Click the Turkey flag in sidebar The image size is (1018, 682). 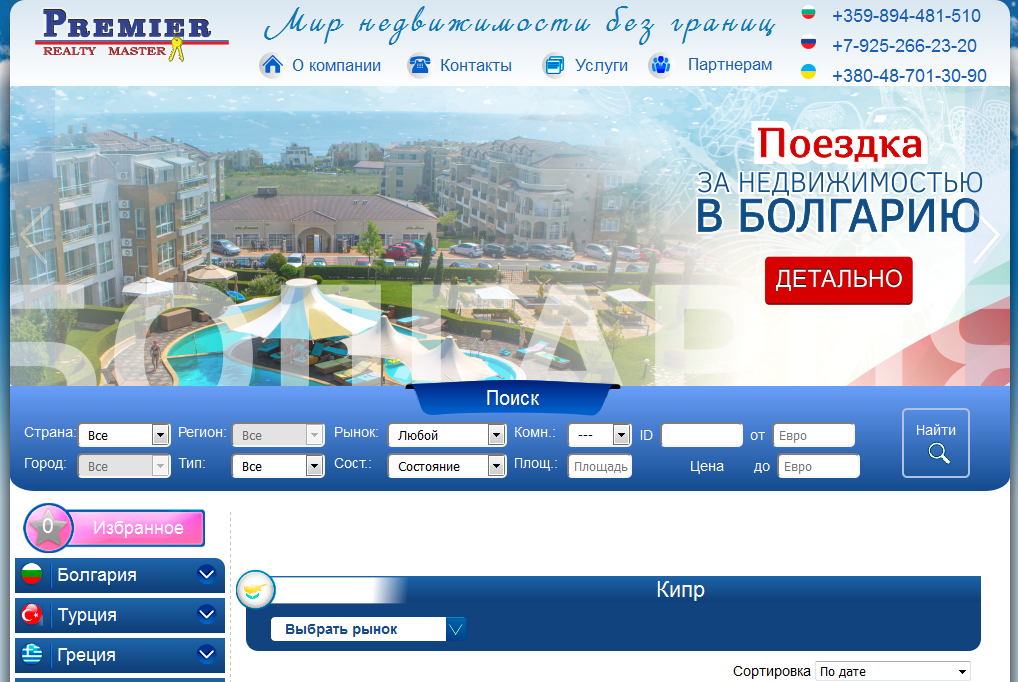[x=32, y=614]
